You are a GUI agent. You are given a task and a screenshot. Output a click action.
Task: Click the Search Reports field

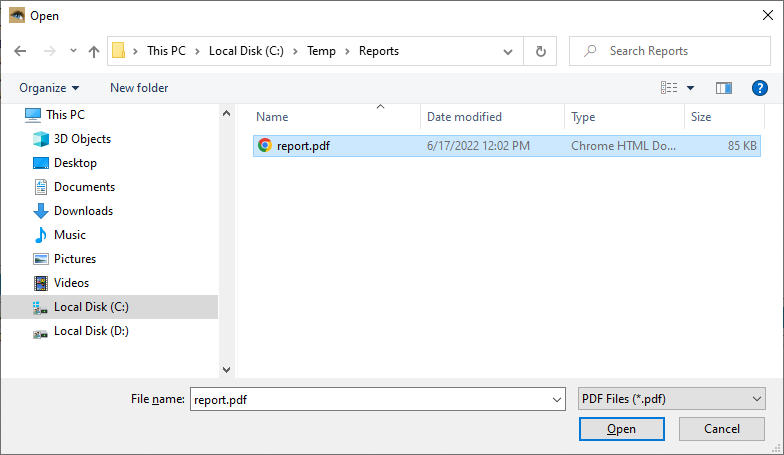pos(670,51)
